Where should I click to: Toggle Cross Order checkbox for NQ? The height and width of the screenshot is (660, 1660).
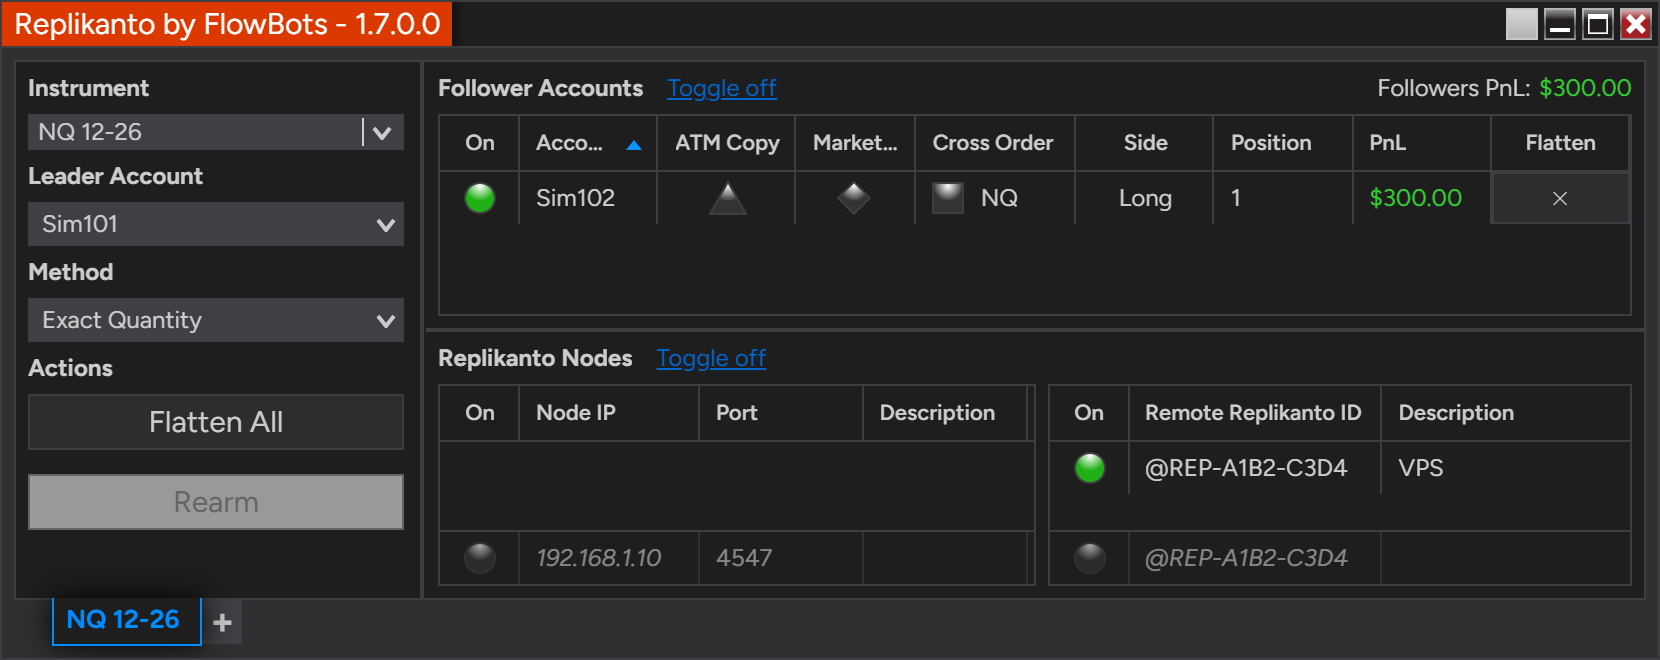pos(948,198)
